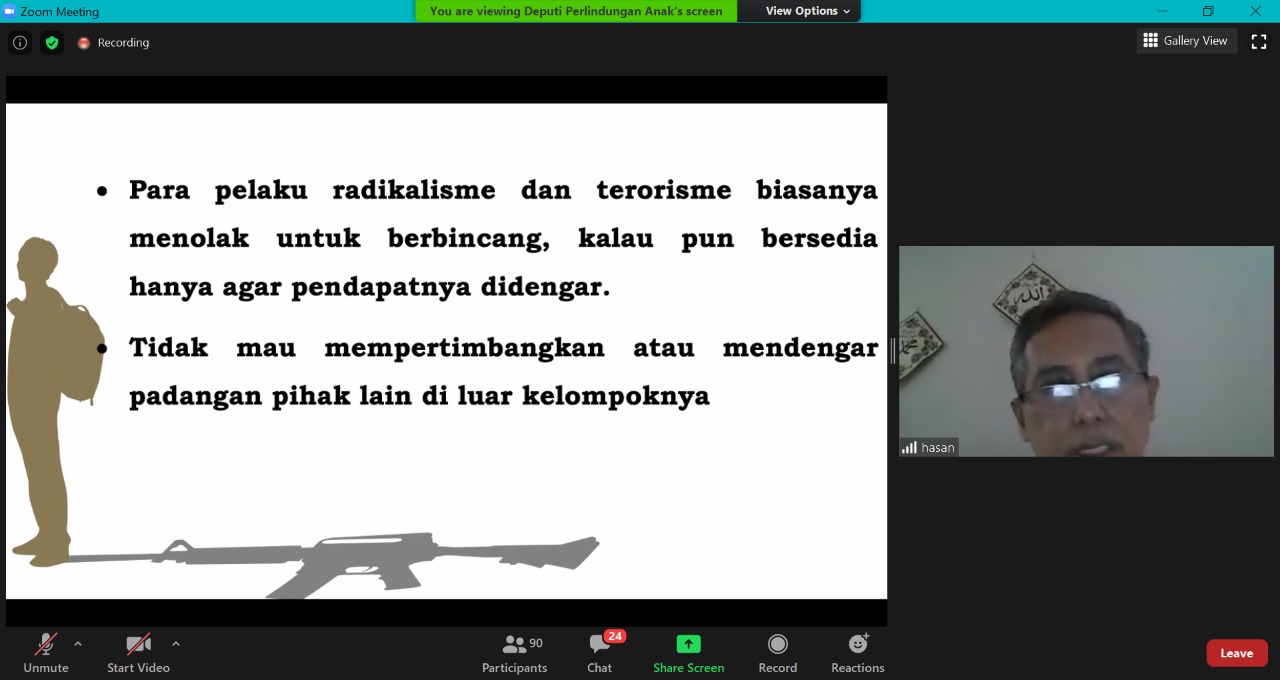The height and width of the screenshot is (680, 1280).
Task: Open the Participants panel
Action: pyautogui.click(x=515, y=654)
